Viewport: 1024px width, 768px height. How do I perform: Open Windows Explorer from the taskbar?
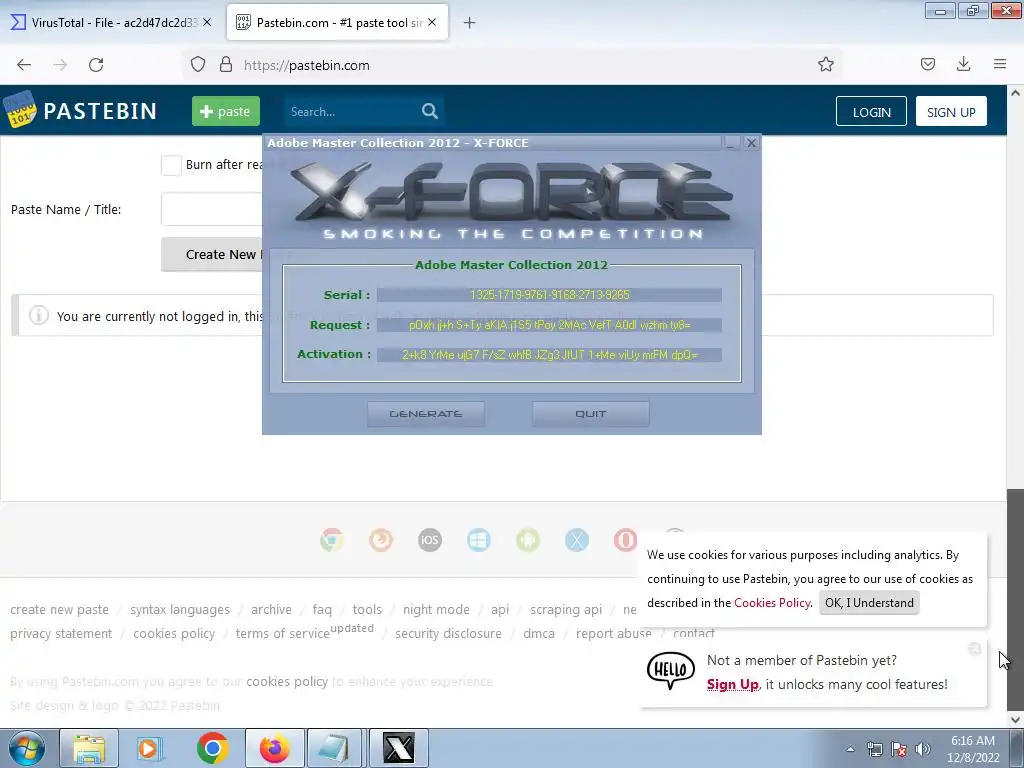coord(89,748)
